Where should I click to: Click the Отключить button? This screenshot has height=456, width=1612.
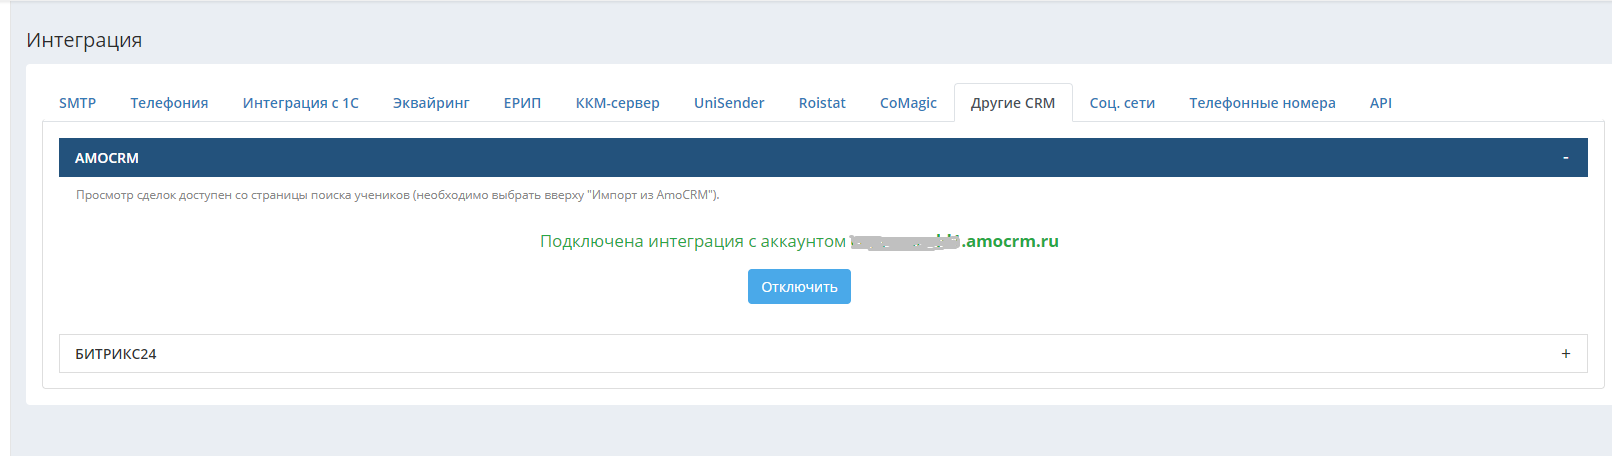click(x=799, y=287)
